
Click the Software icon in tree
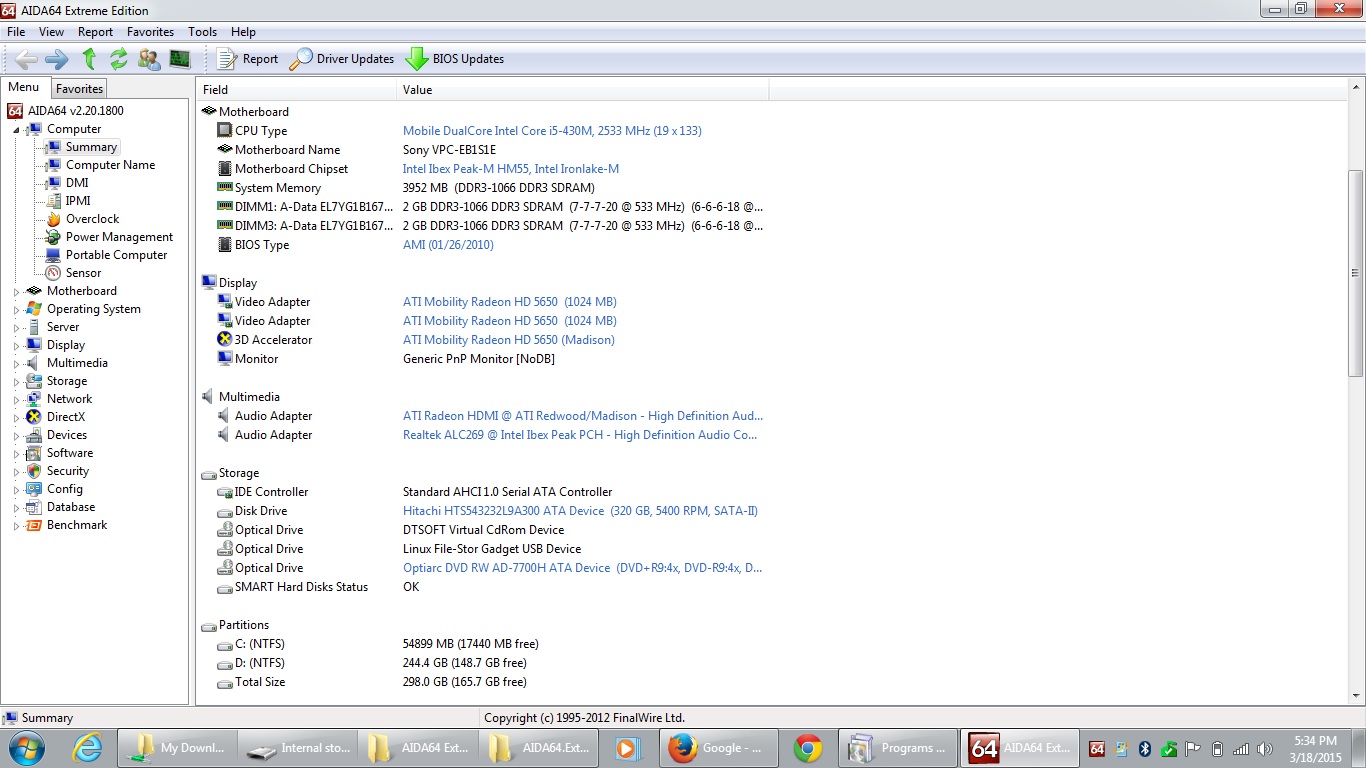(x=34, y=453)
